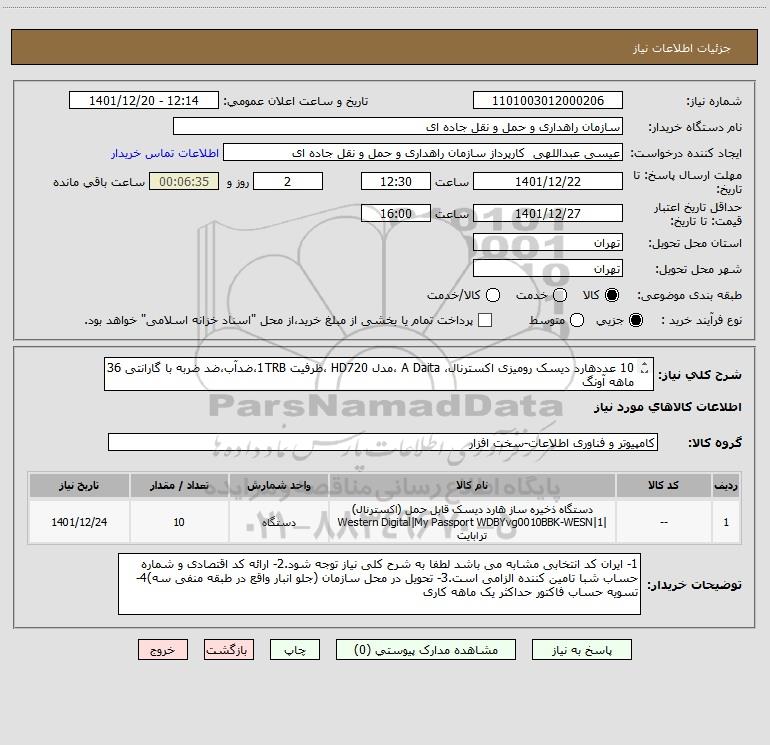
Task: Click the quantity cell showing 10
Action: [179, 522]
